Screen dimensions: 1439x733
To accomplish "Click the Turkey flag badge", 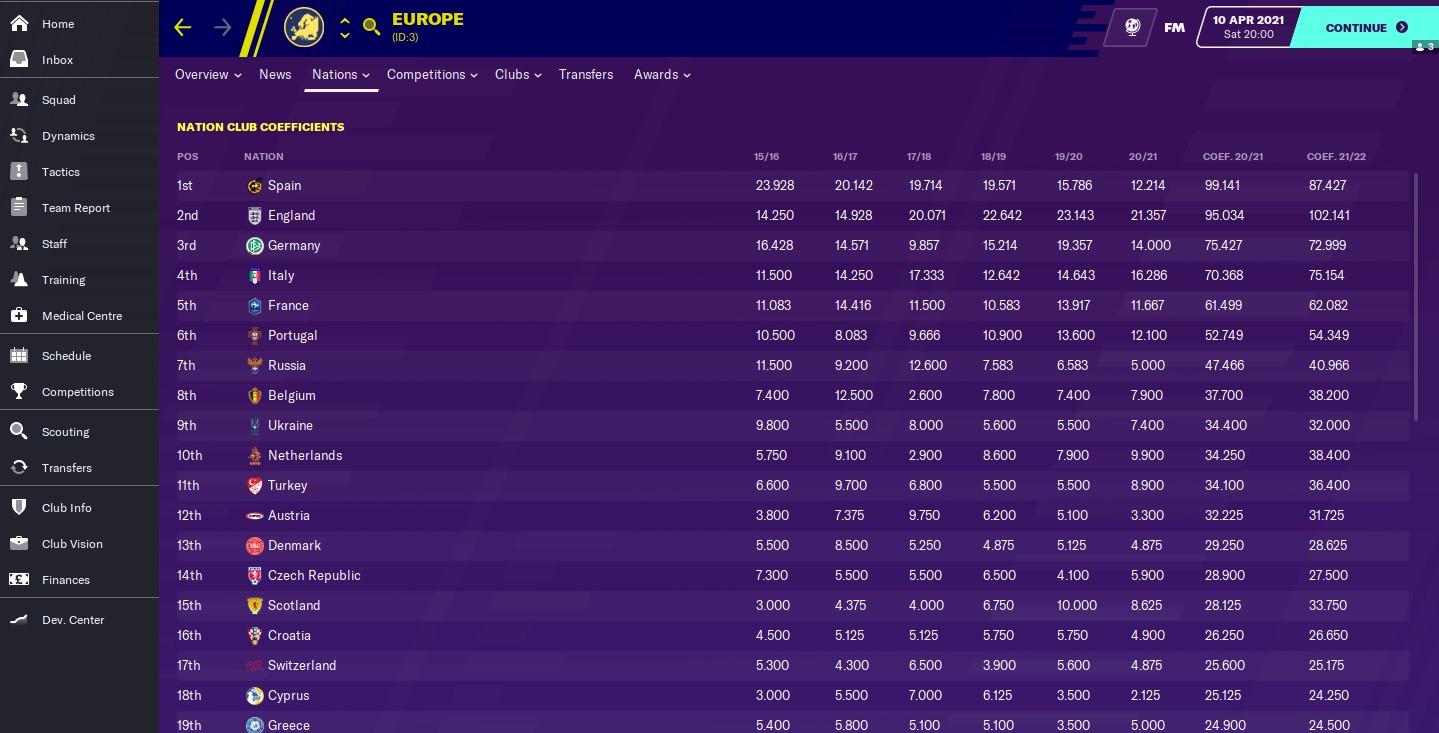I will [x=255, y=485].
